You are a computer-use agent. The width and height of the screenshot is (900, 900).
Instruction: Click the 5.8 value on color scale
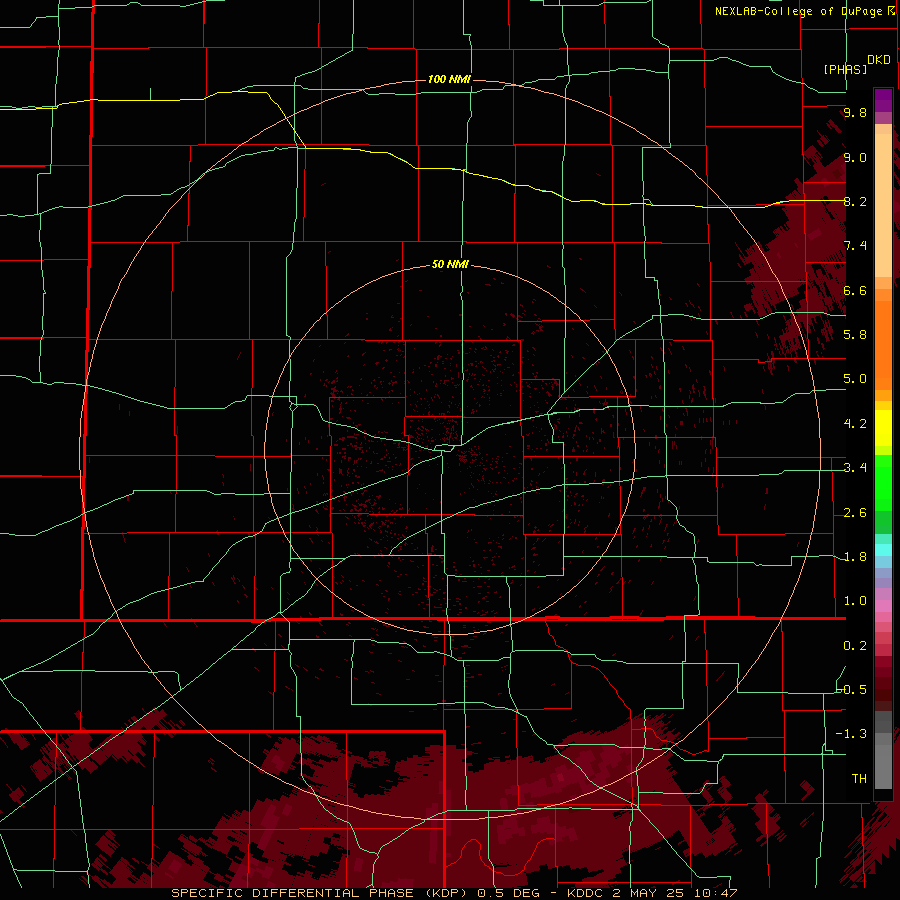(855, 334)
